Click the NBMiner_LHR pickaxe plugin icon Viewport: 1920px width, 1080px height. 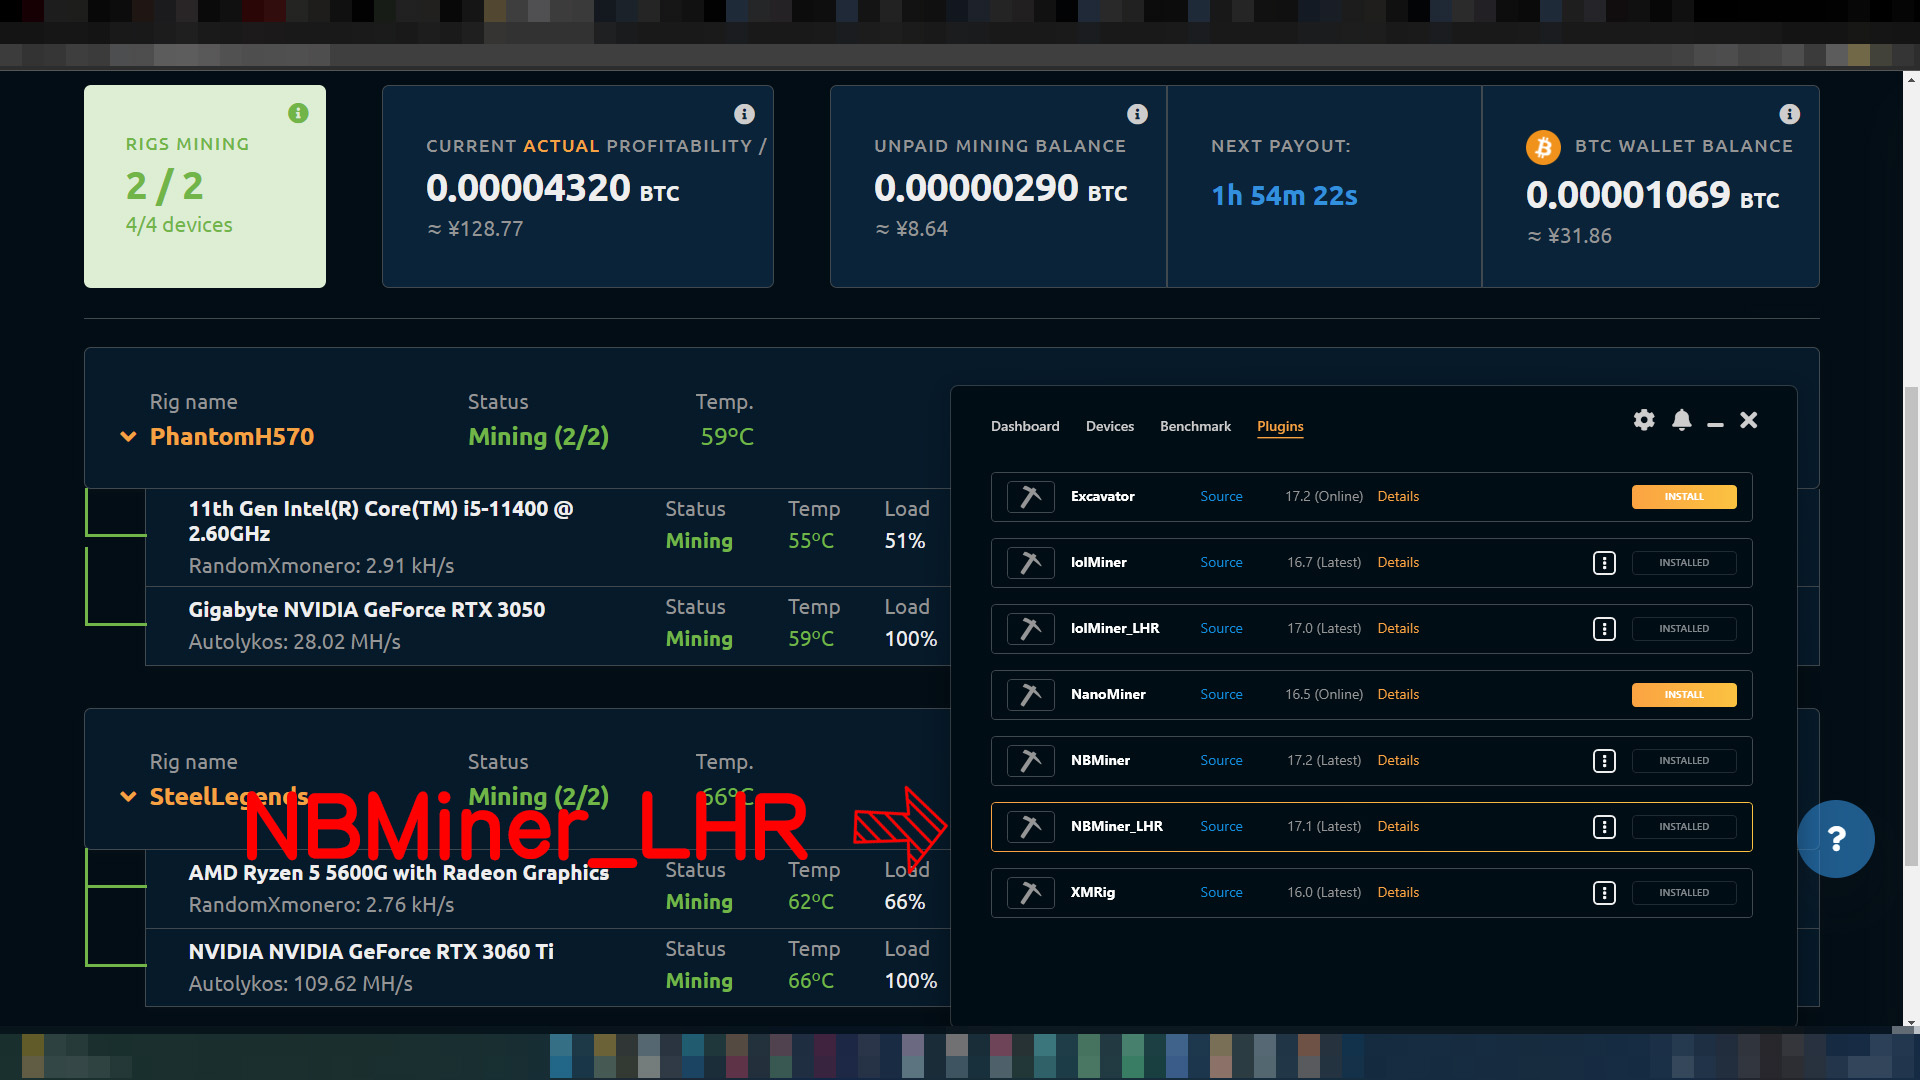click(x=1030, y=827)
